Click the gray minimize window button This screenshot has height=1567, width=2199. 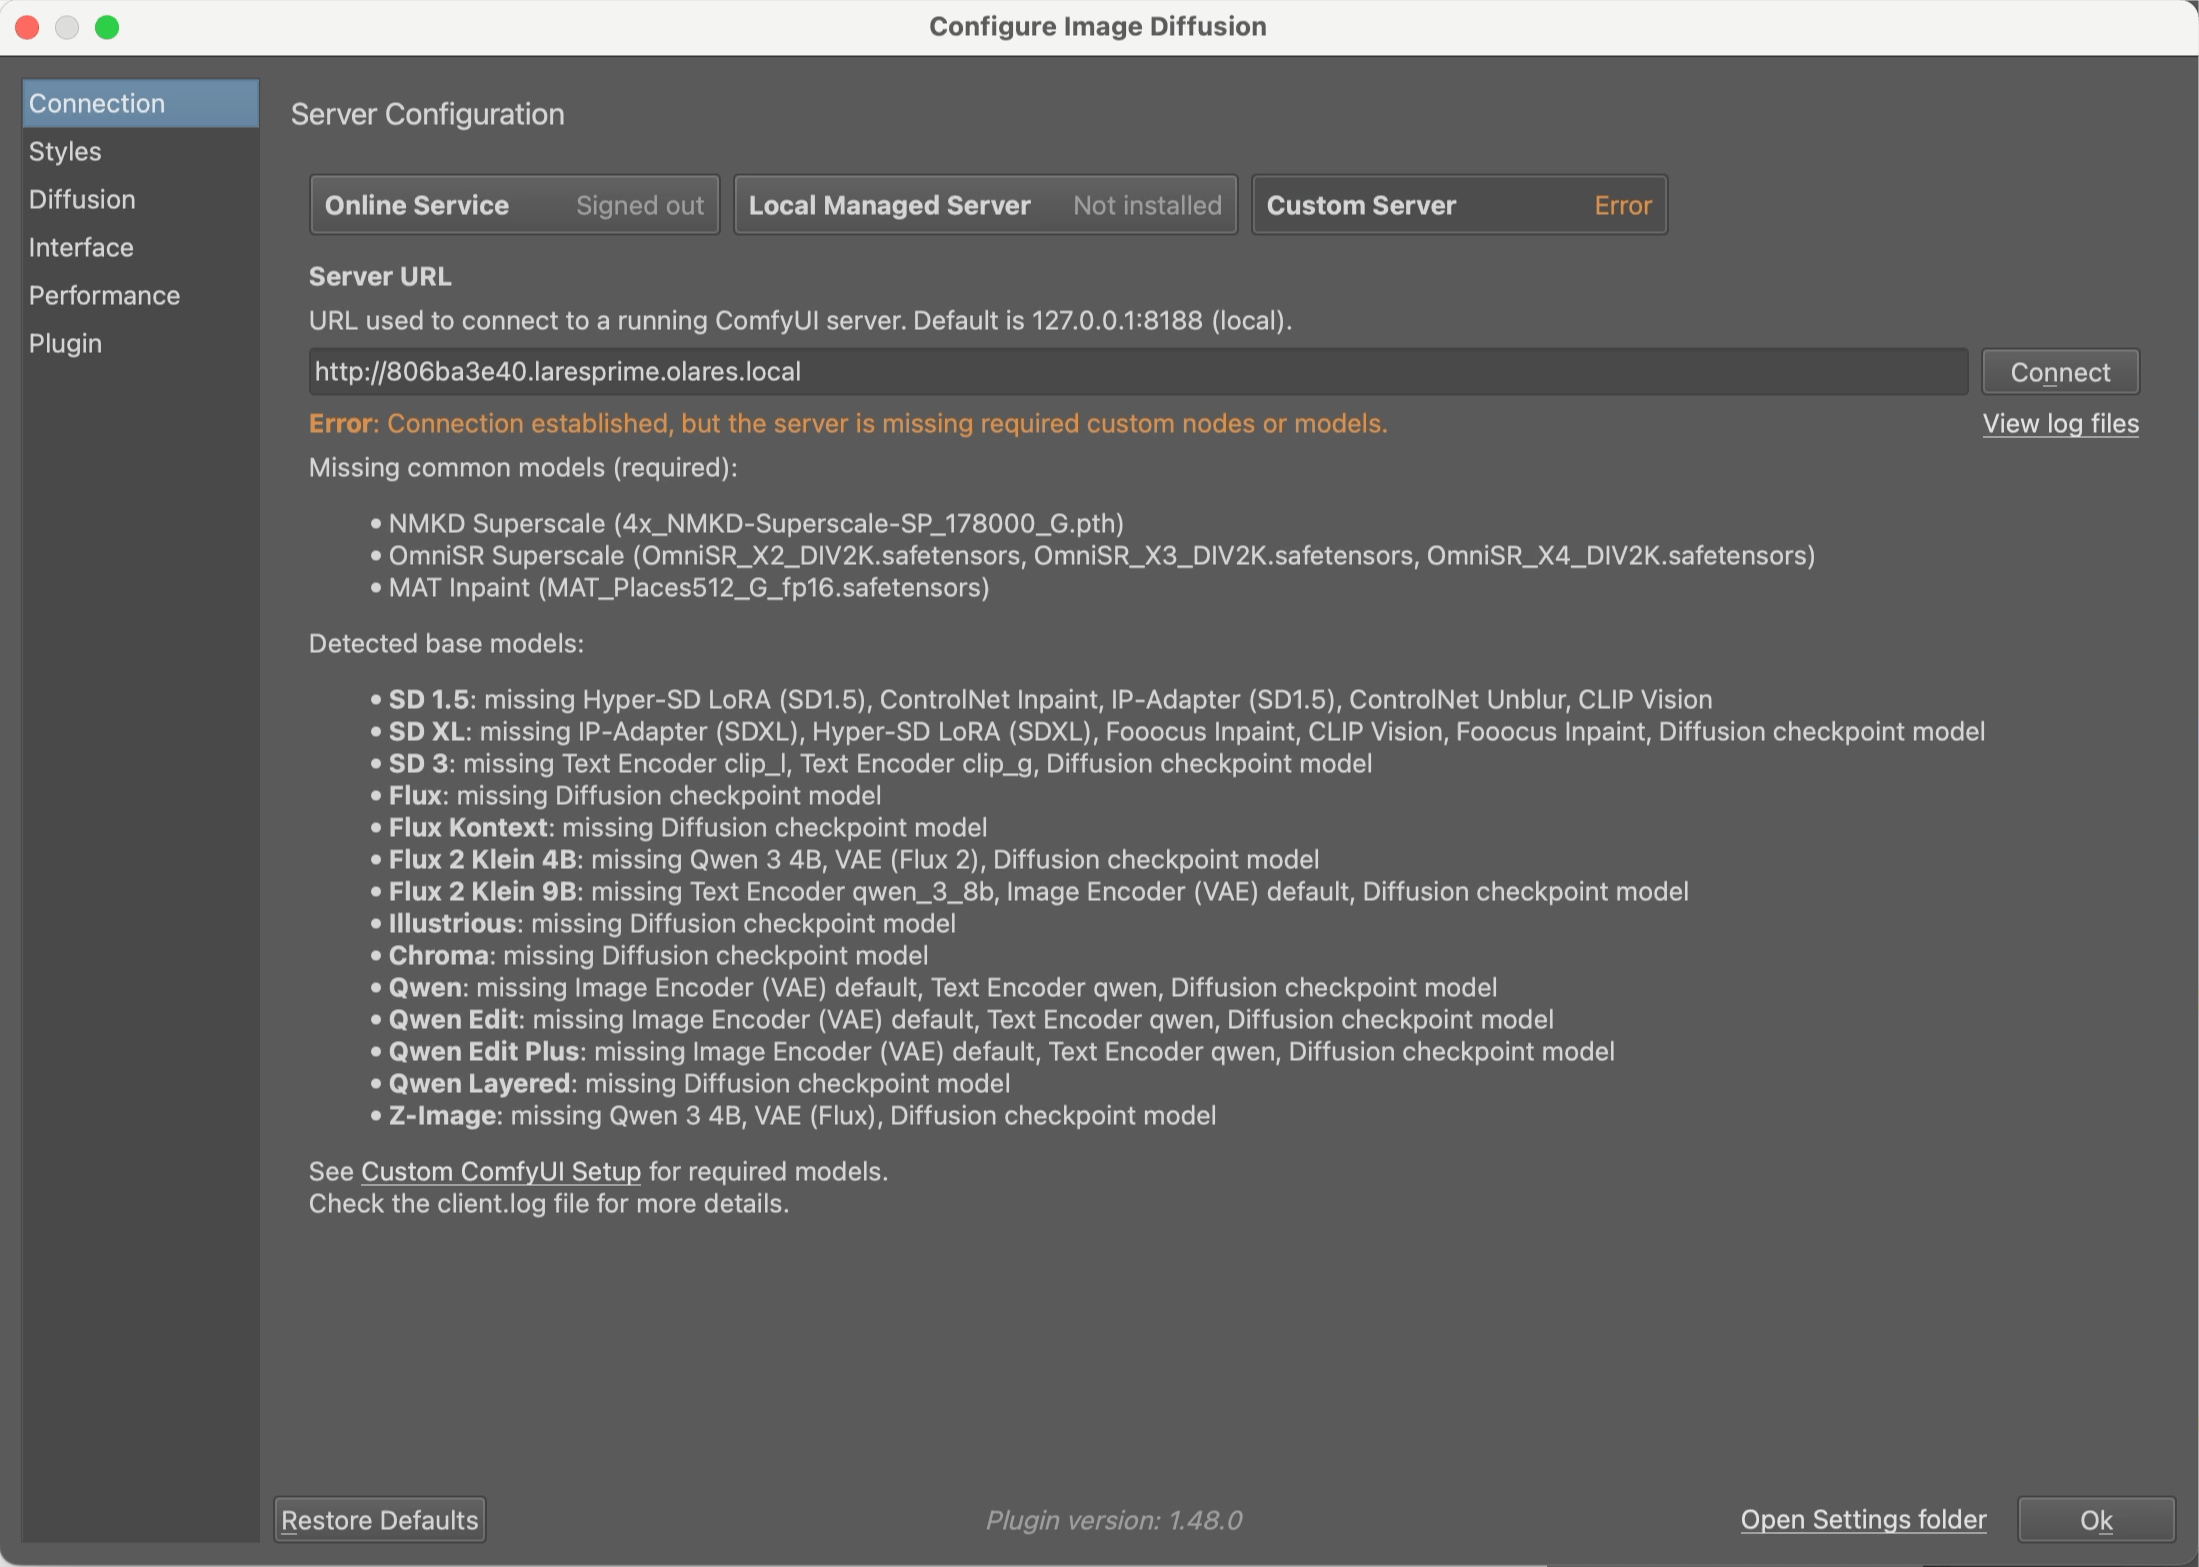click(67, 27)
